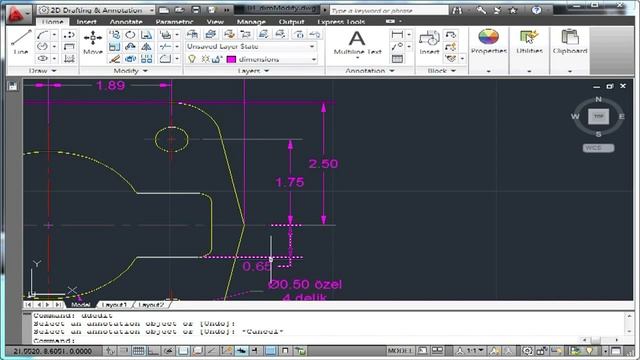
Task: Open the Block Editor icon
Action: point(451,47)
